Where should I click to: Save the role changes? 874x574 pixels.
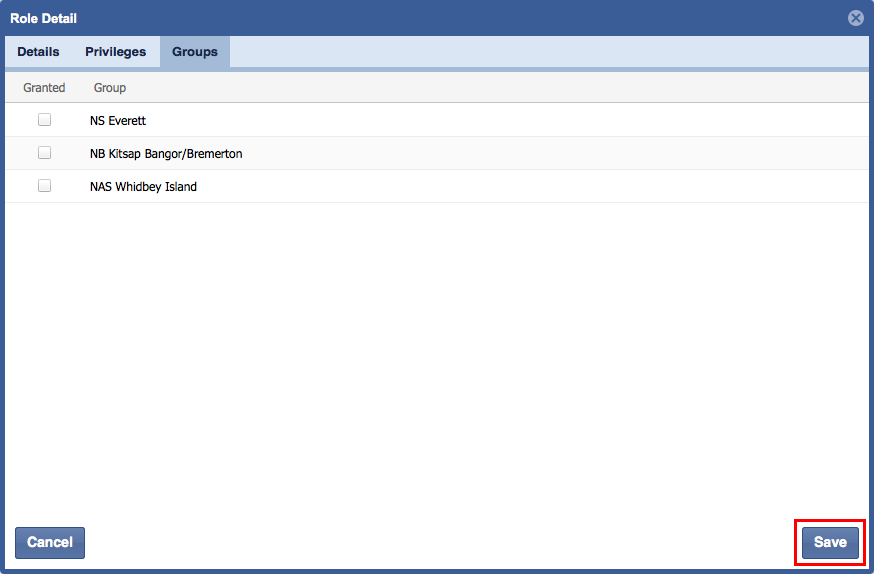[x=830, y=542]
